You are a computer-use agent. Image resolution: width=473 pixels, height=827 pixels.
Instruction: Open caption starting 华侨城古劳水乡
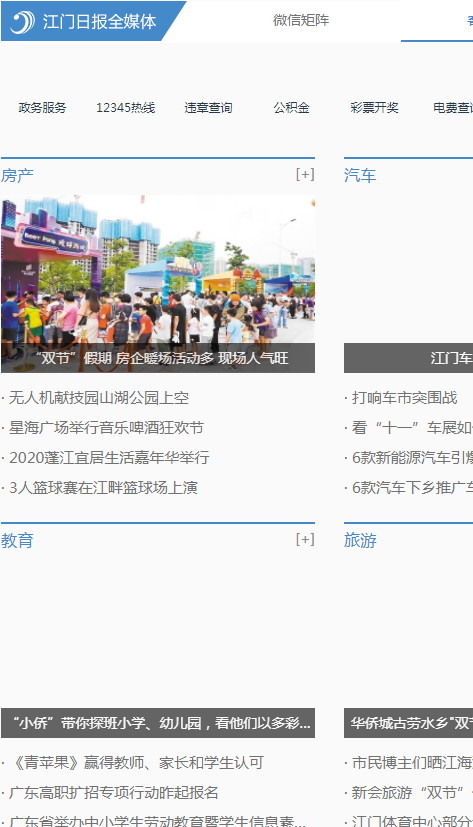411,723
